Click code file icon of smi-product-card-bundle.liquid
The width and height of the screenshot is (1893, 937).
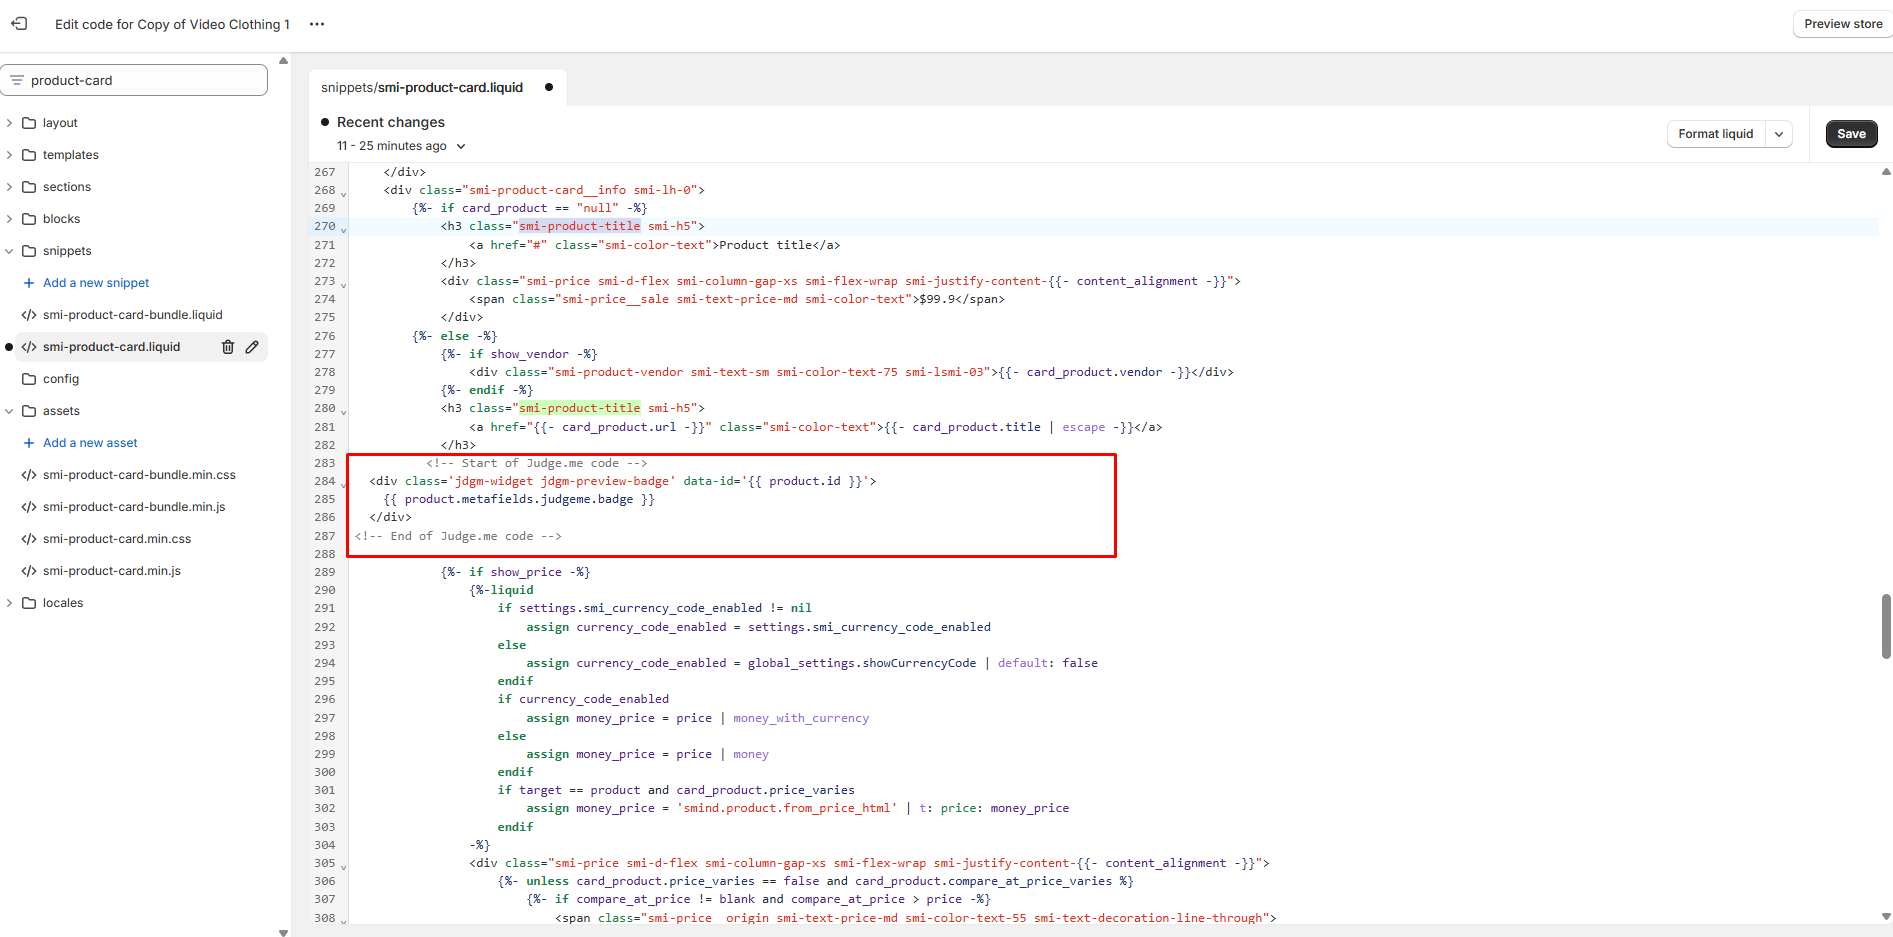(x=29, y=315)
